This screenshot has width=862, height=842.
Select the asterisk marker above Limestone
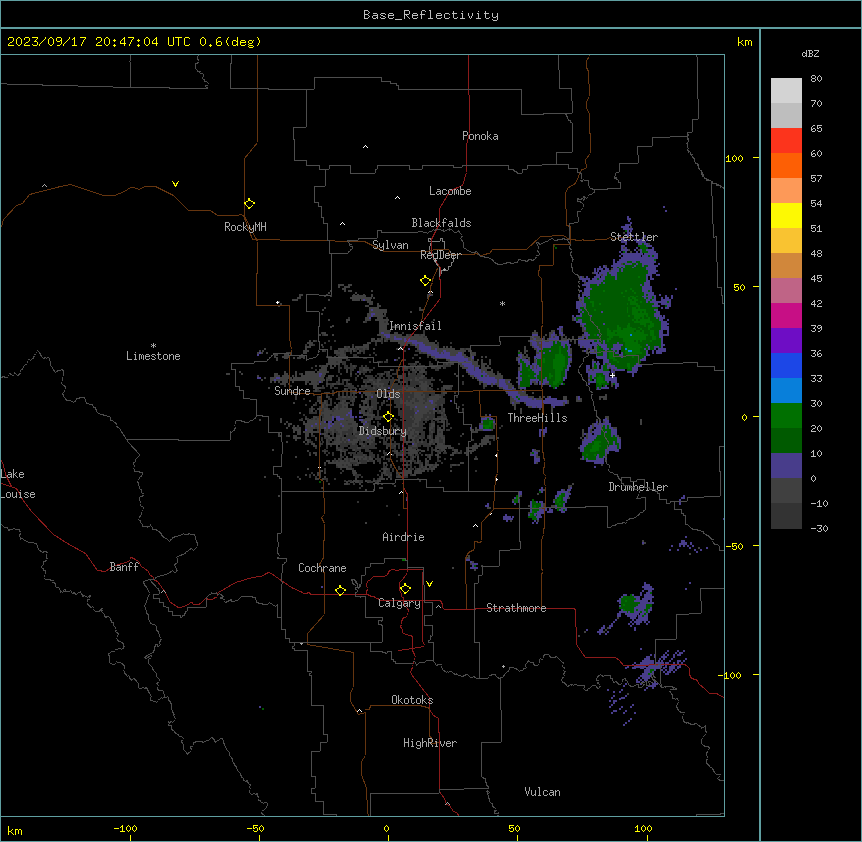(153, 346)
